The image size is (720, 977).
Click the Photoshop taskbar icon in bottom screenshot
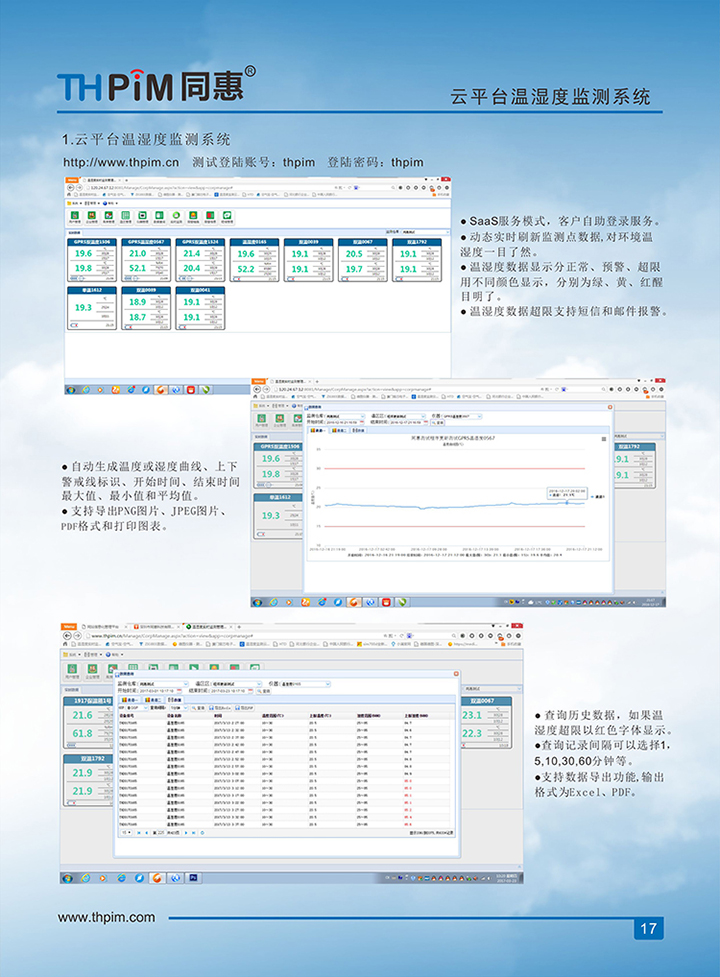(x=194, y=877)
